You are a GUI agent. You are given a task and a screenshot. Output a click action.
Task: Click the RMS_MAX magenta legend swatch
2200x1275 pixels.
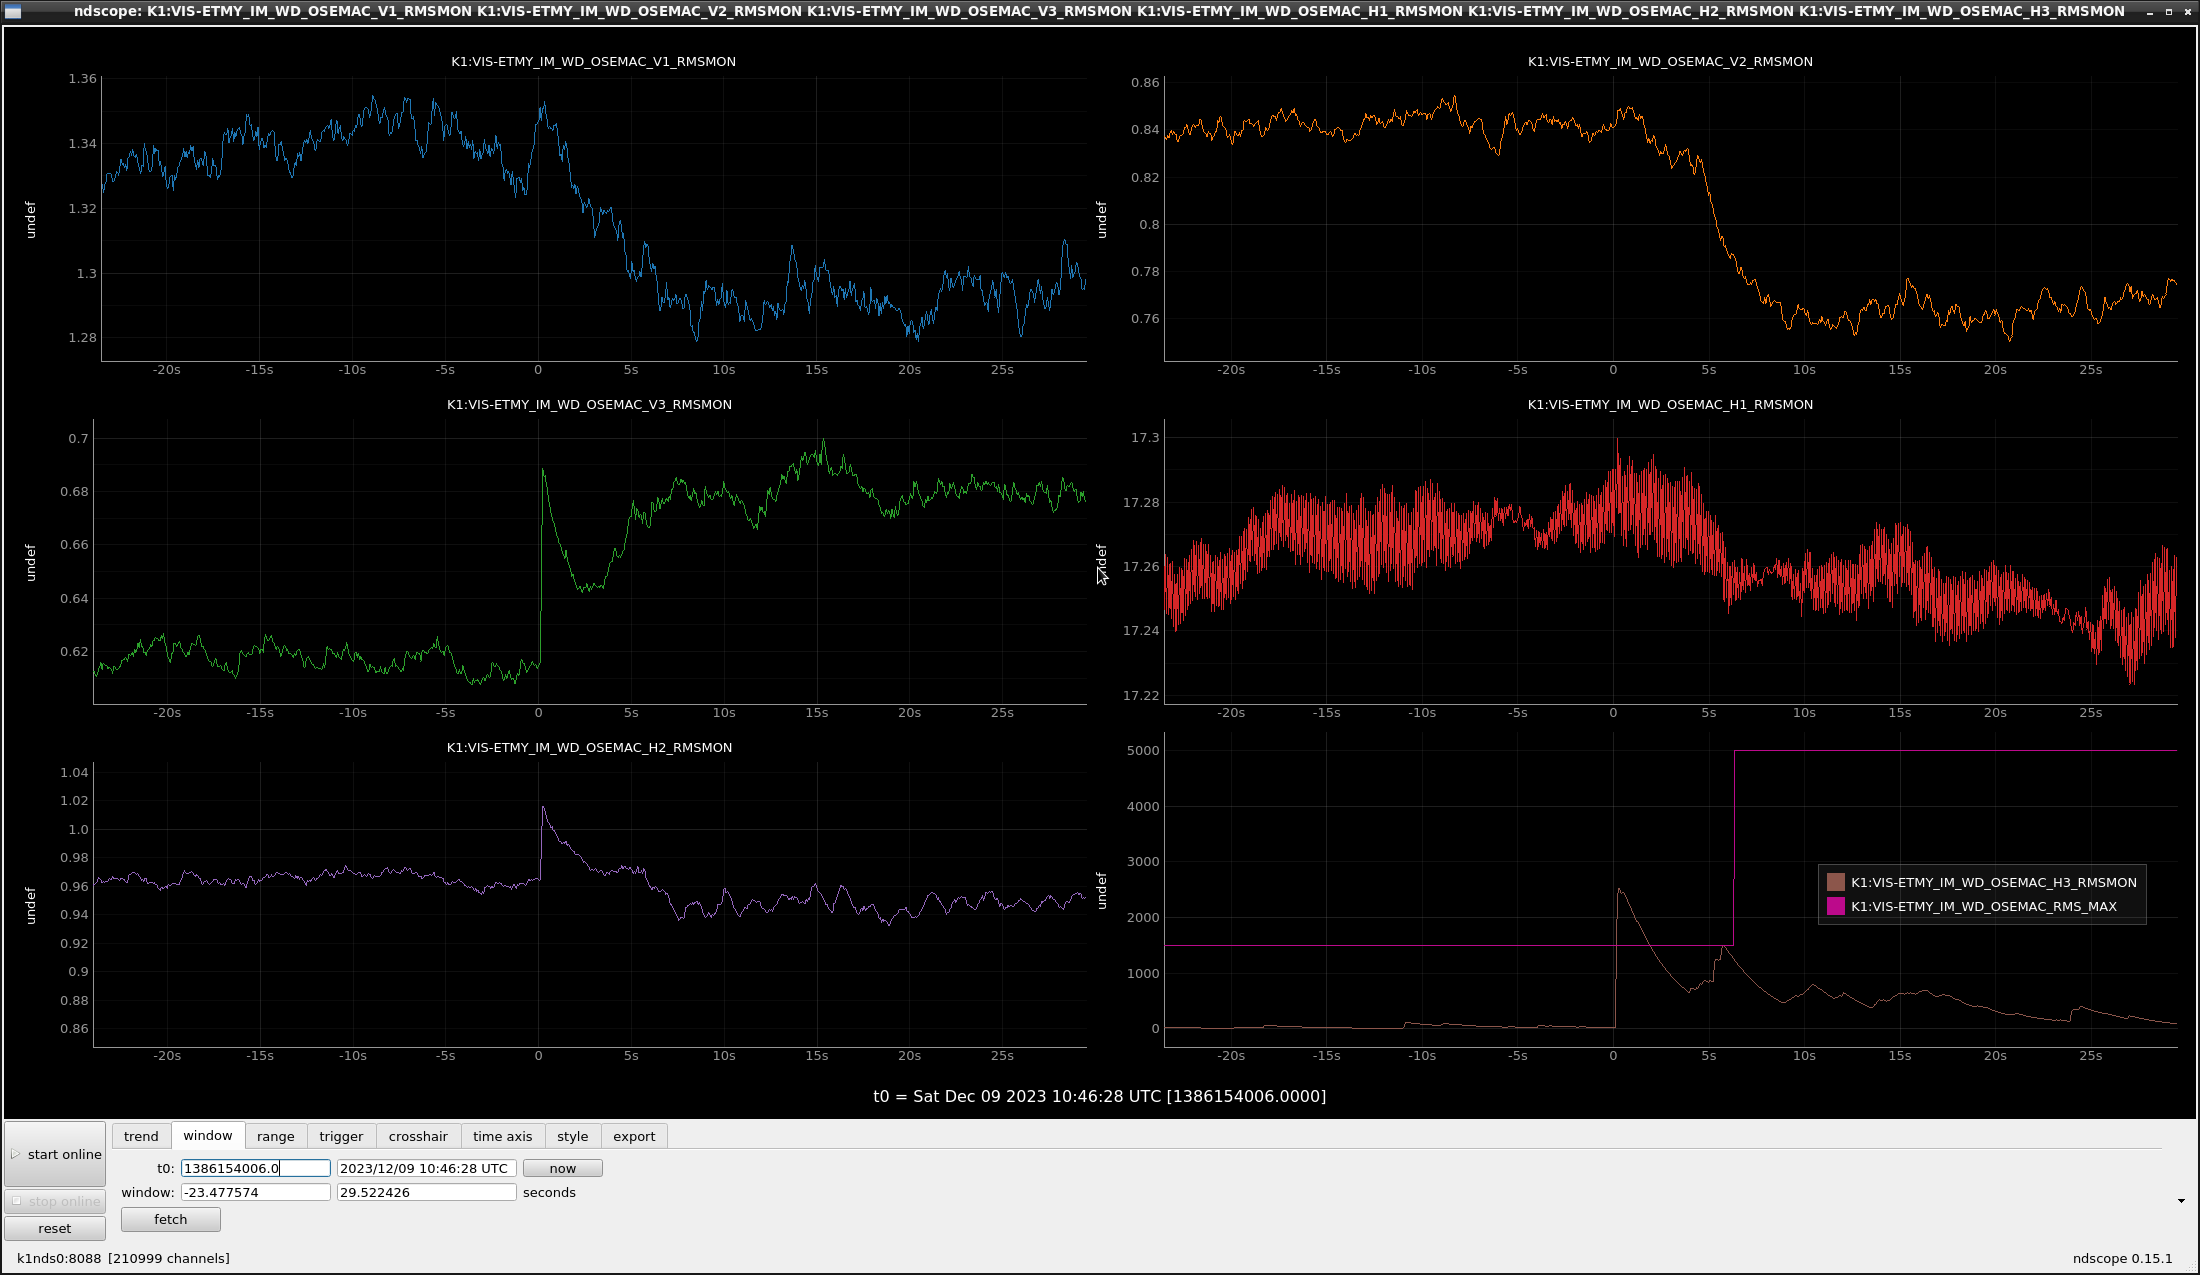1836,906
